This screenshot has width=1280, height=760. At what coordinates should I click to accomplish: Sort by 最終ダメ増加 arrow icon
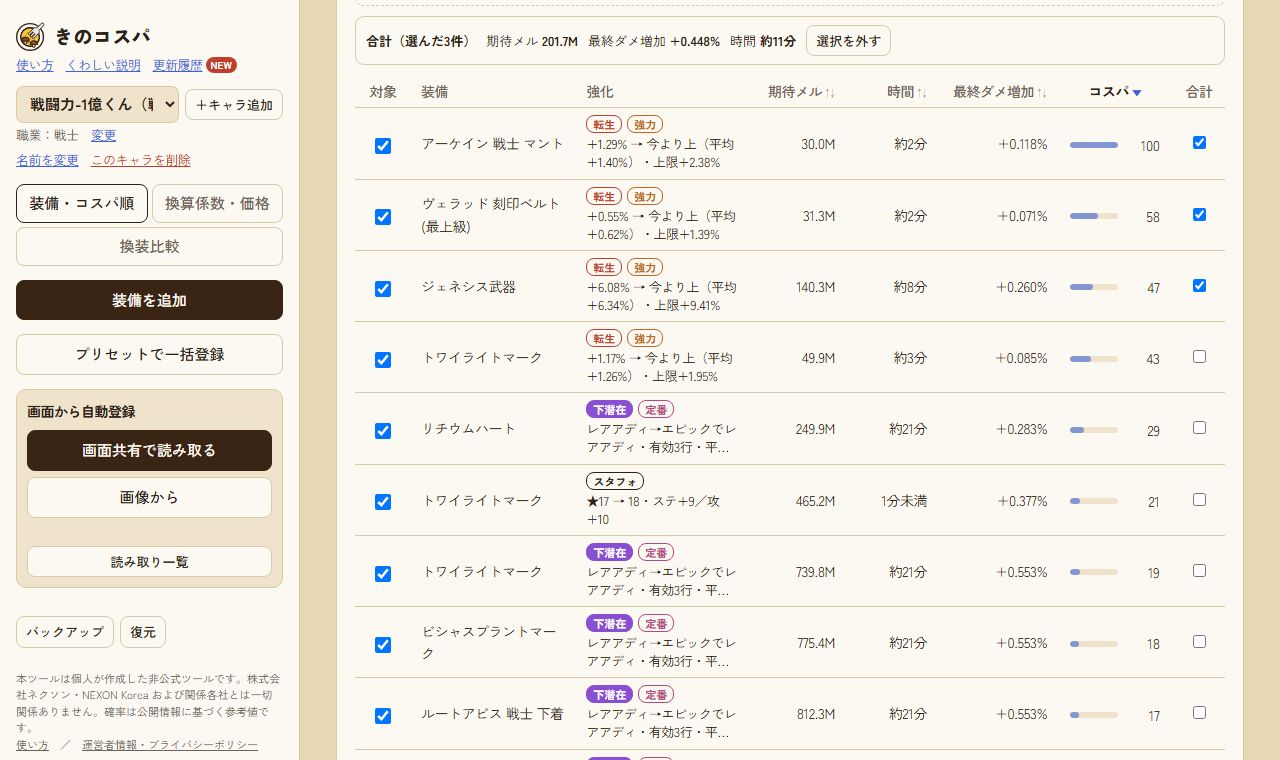pyautogui.click(x=1042, y=93)
